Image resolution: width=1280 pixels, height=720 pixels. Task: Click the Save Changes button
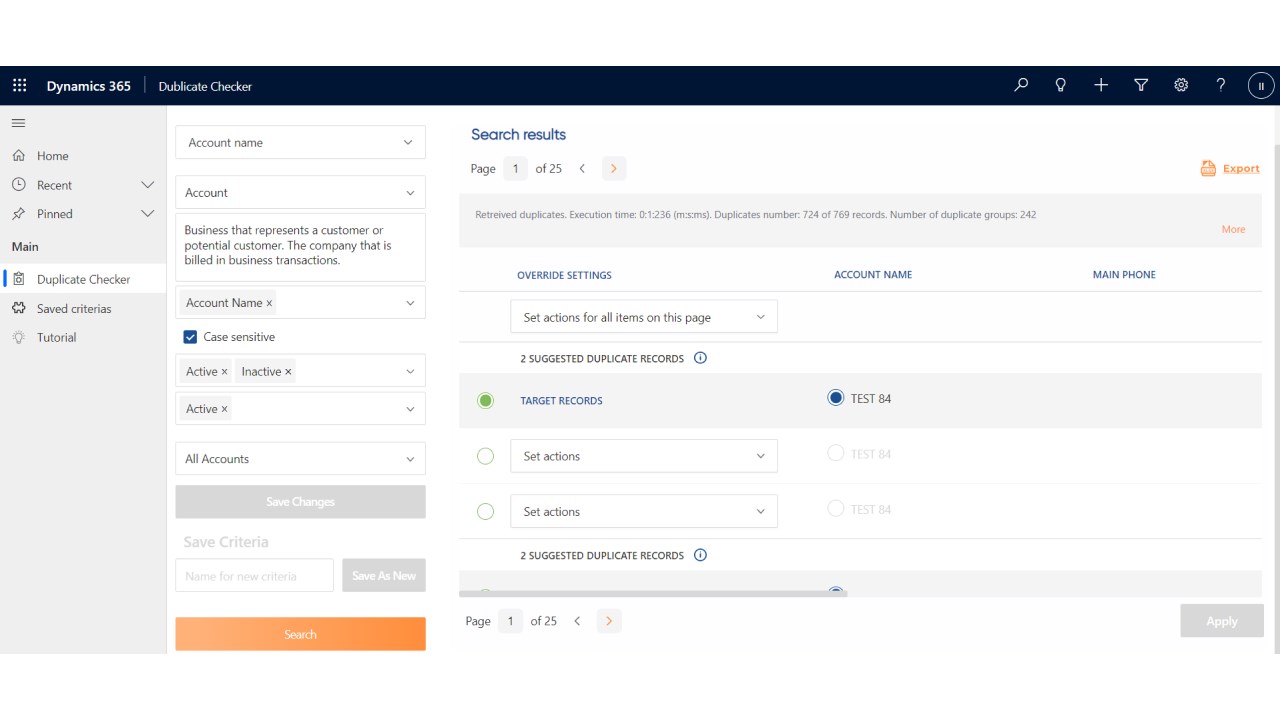click(x=300, y=502)
